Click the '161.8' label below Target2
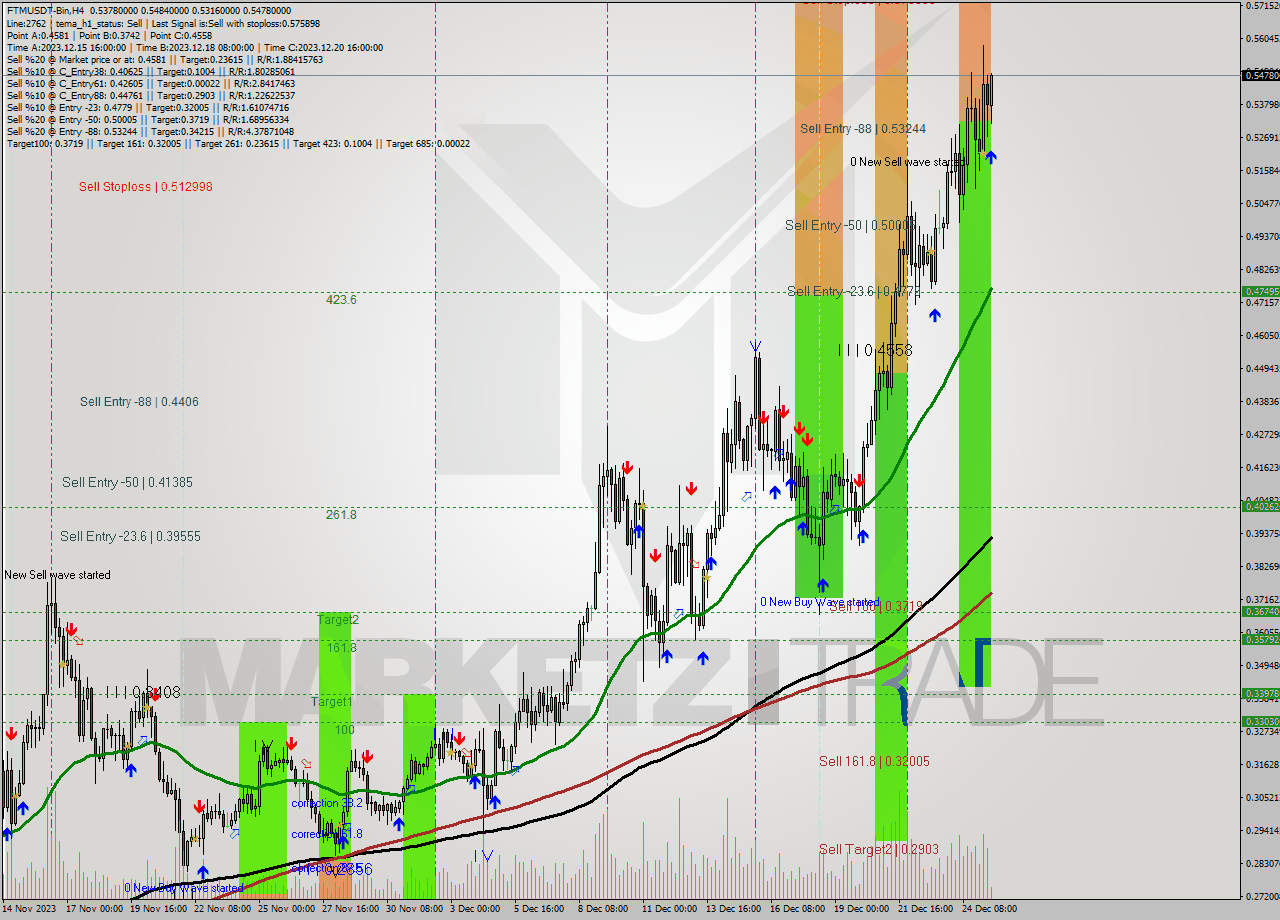Image resolution: width=1280 pixels, height=920 pixels. click(x=342, y=648)
